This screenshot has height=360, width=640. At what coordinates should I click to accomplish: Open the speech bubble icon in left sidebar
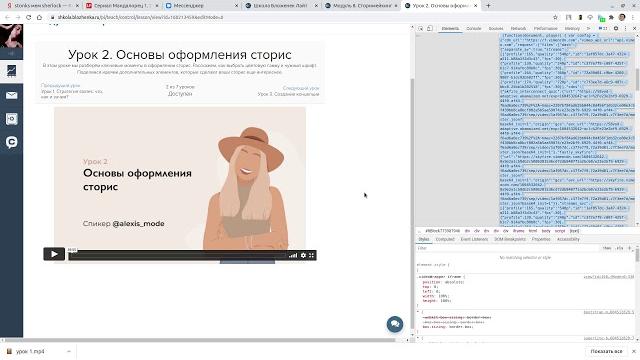coord(11,142)
